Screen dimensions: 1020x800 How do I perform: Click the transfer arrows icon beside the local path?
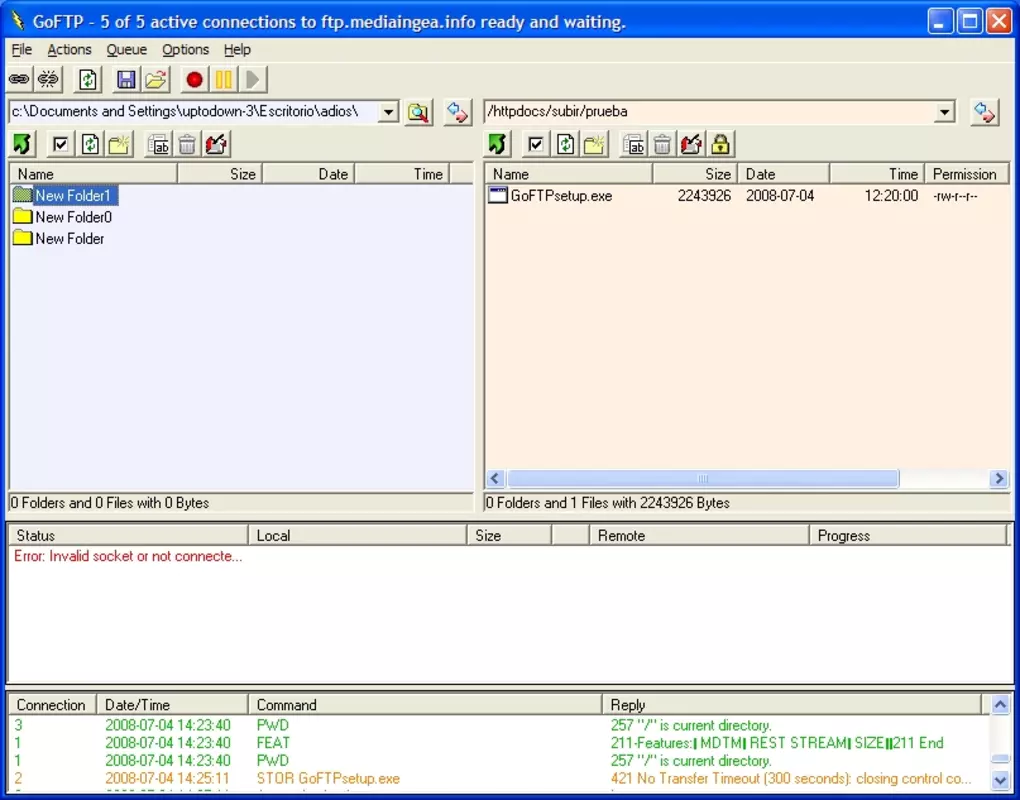tap(458, 112)
